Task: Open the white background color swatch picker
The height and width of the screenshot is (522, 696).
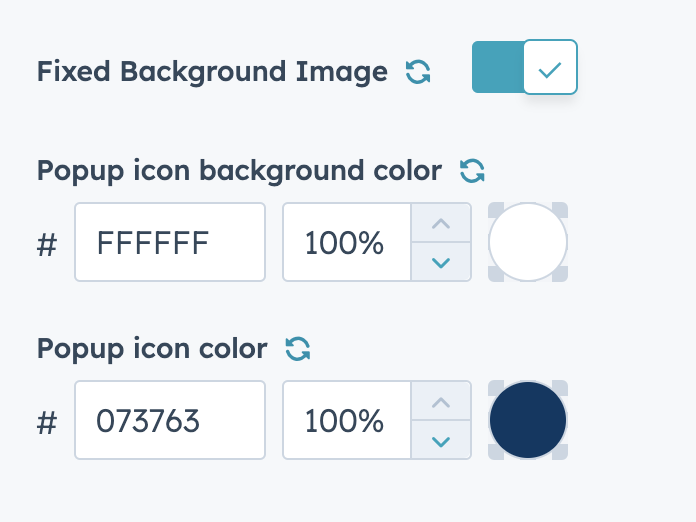Action: point(528,242)
